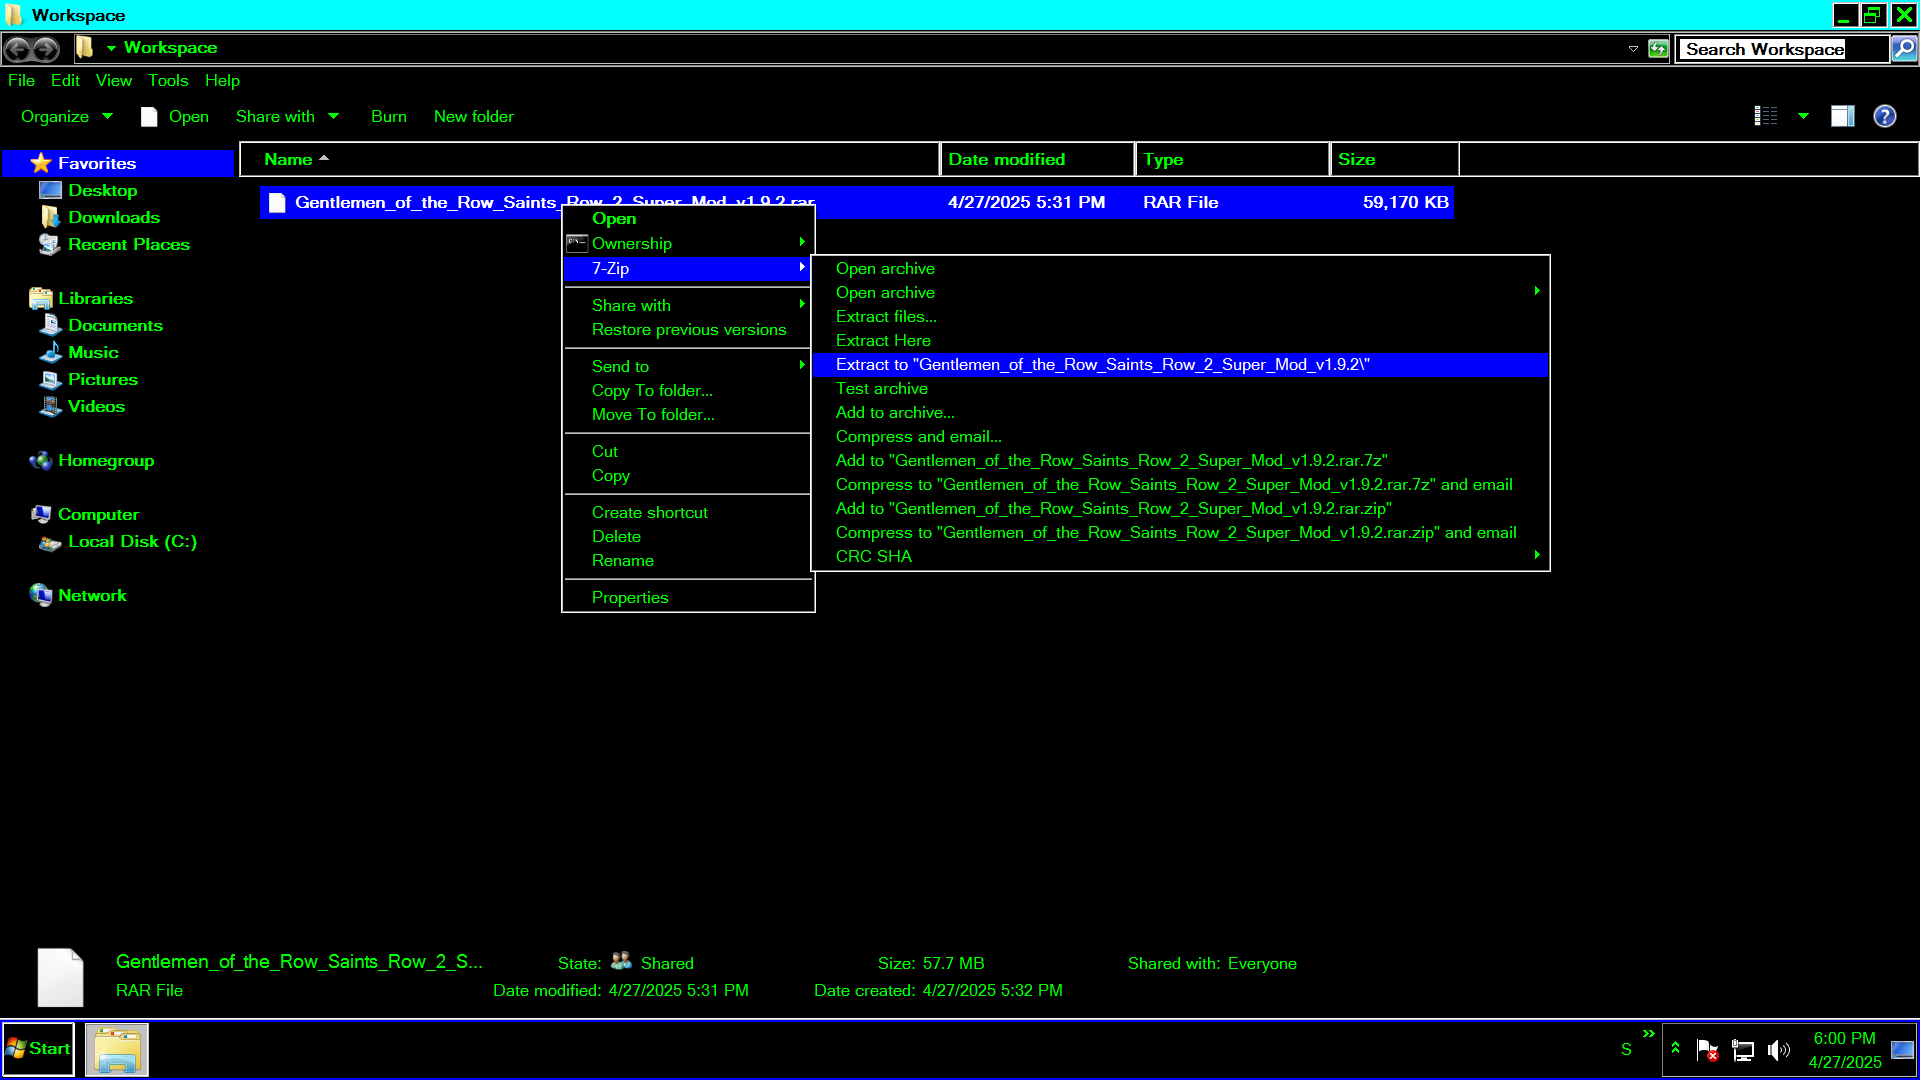Sort by Size column header
The height and width of the screenshot is (1080, 1920).
click(1394, 160)
